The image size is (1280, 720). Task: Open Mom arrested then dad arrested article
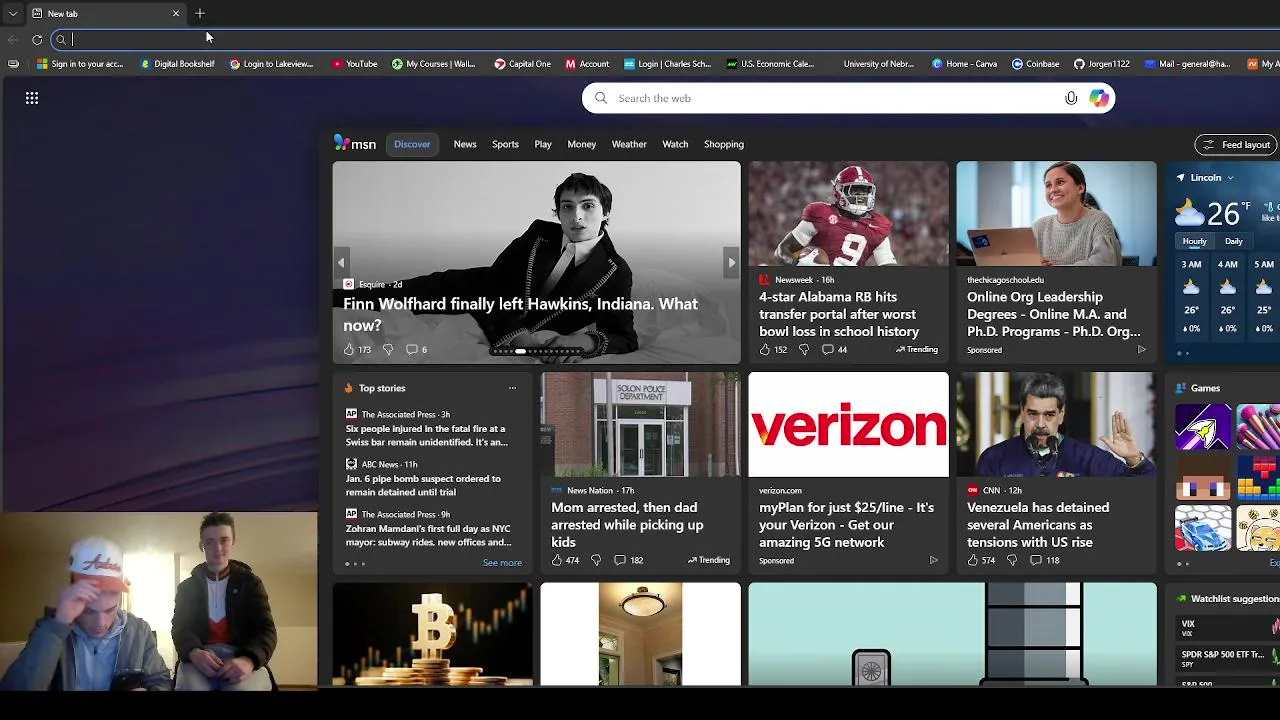pos(627,525)
